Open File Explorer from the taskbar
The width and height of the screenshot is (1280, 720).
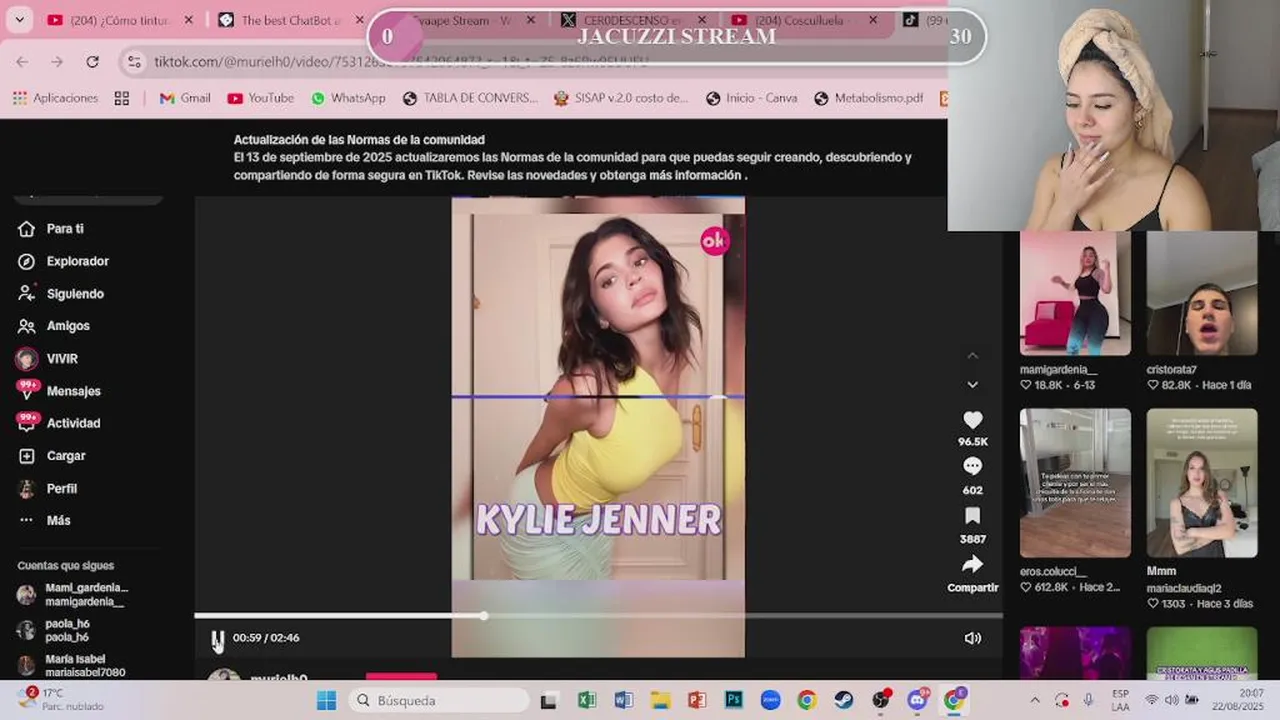660,700
